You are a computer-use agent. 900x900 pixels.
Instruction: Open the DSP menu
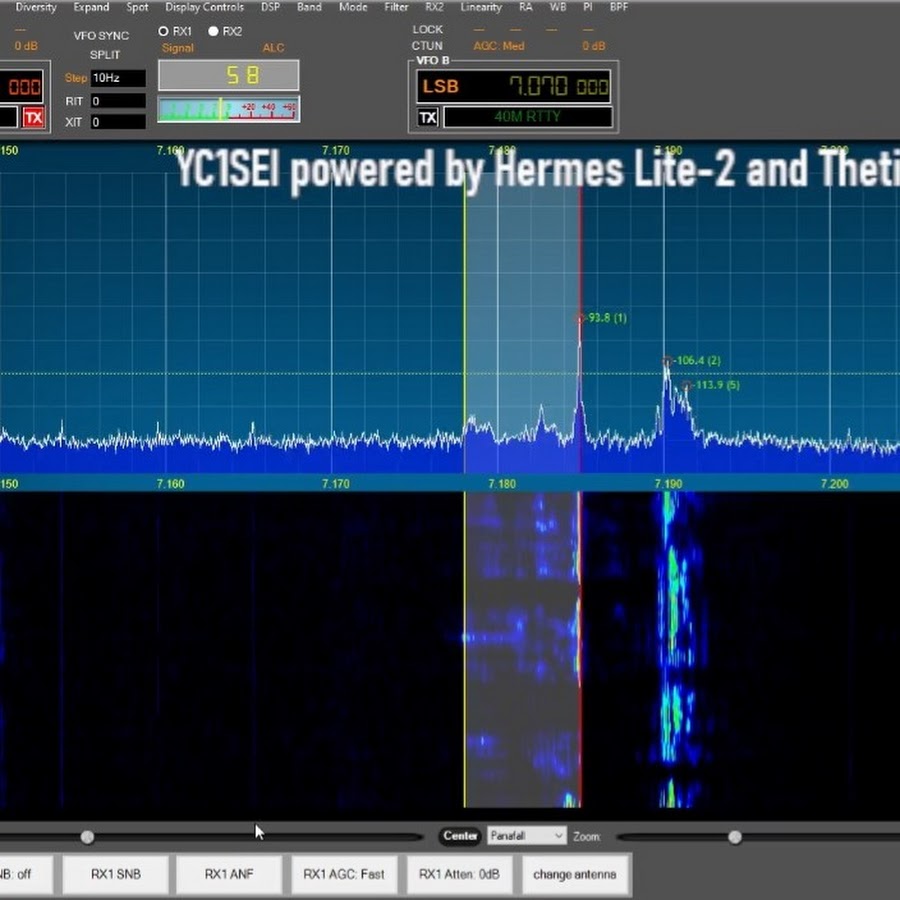pos(270,7)
